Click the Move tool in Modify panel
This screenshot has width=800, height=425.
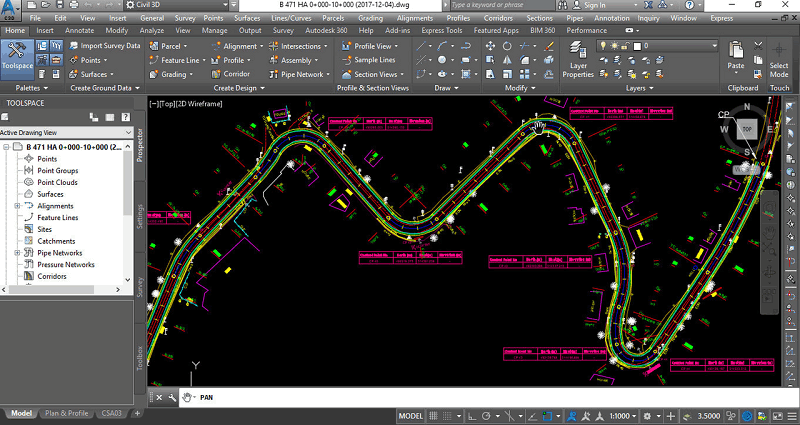(490, 46)
